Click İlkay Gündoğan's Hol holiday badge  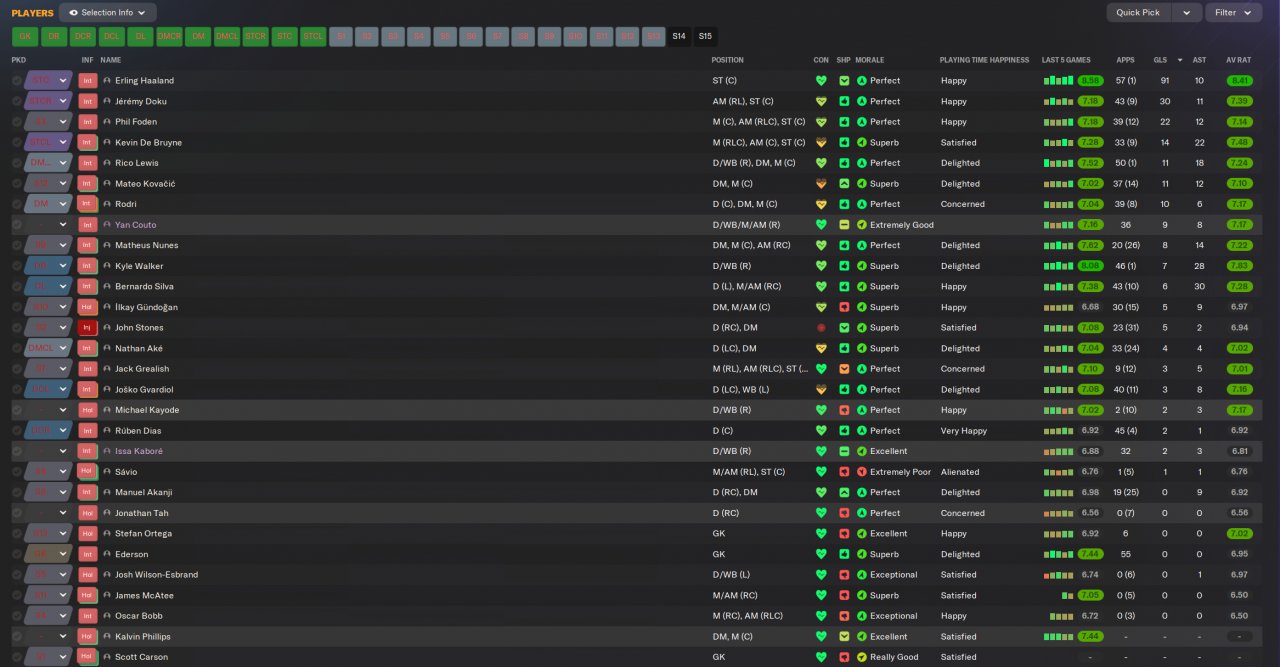(x=87, y=307)
